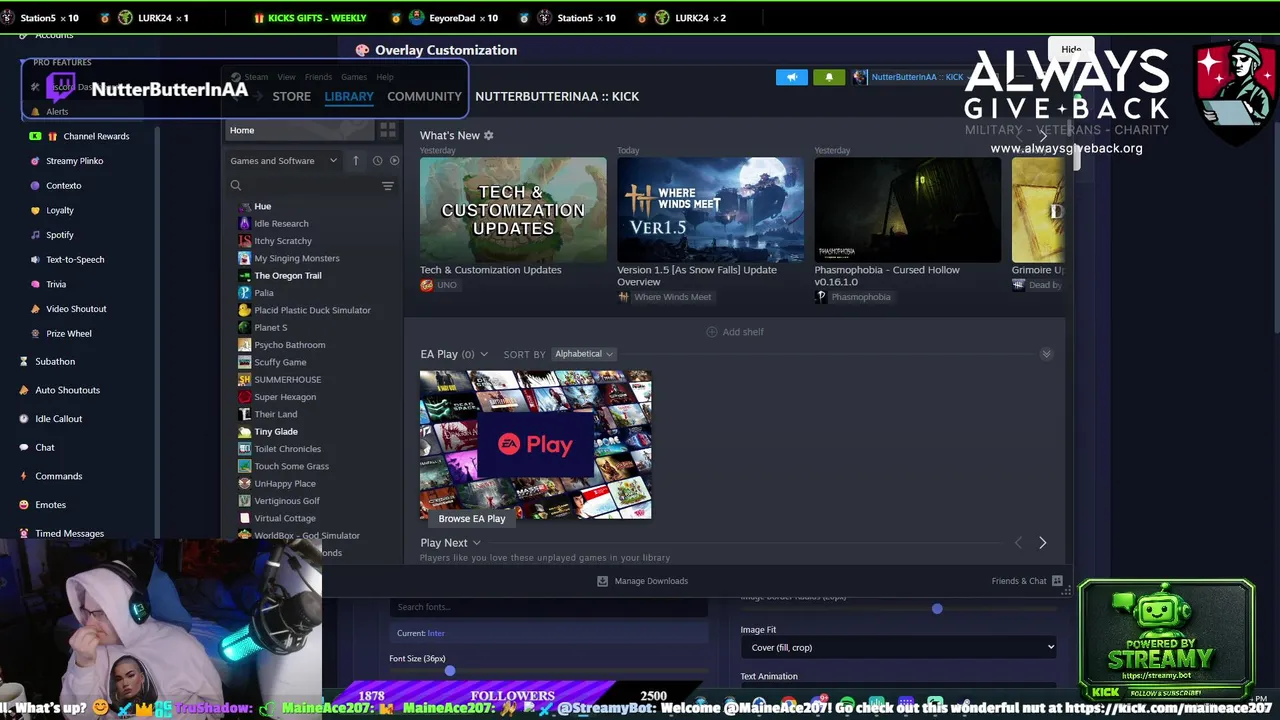Viewport: 1280px width, 720px height.
Task: Select Home in Steam library
Action: pos(298,130)
